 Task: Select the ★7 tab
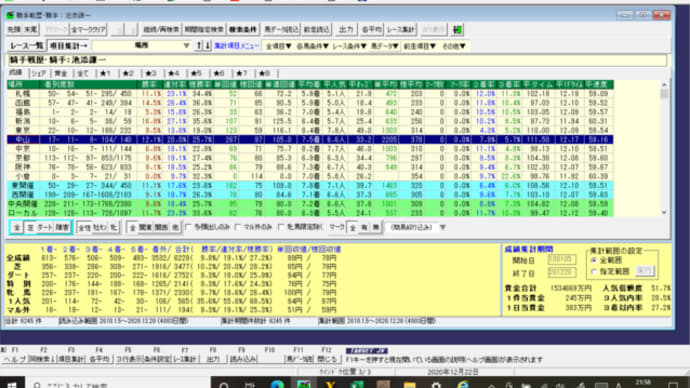[x=242, y=73]
